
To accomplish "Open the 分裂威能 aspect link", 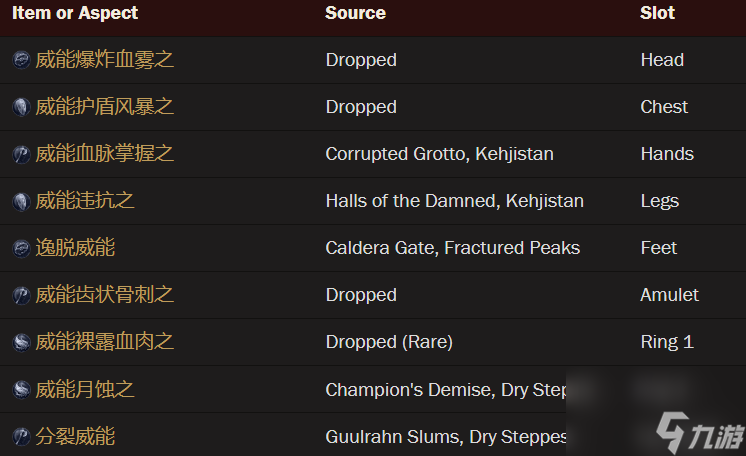I will (75, 436).
